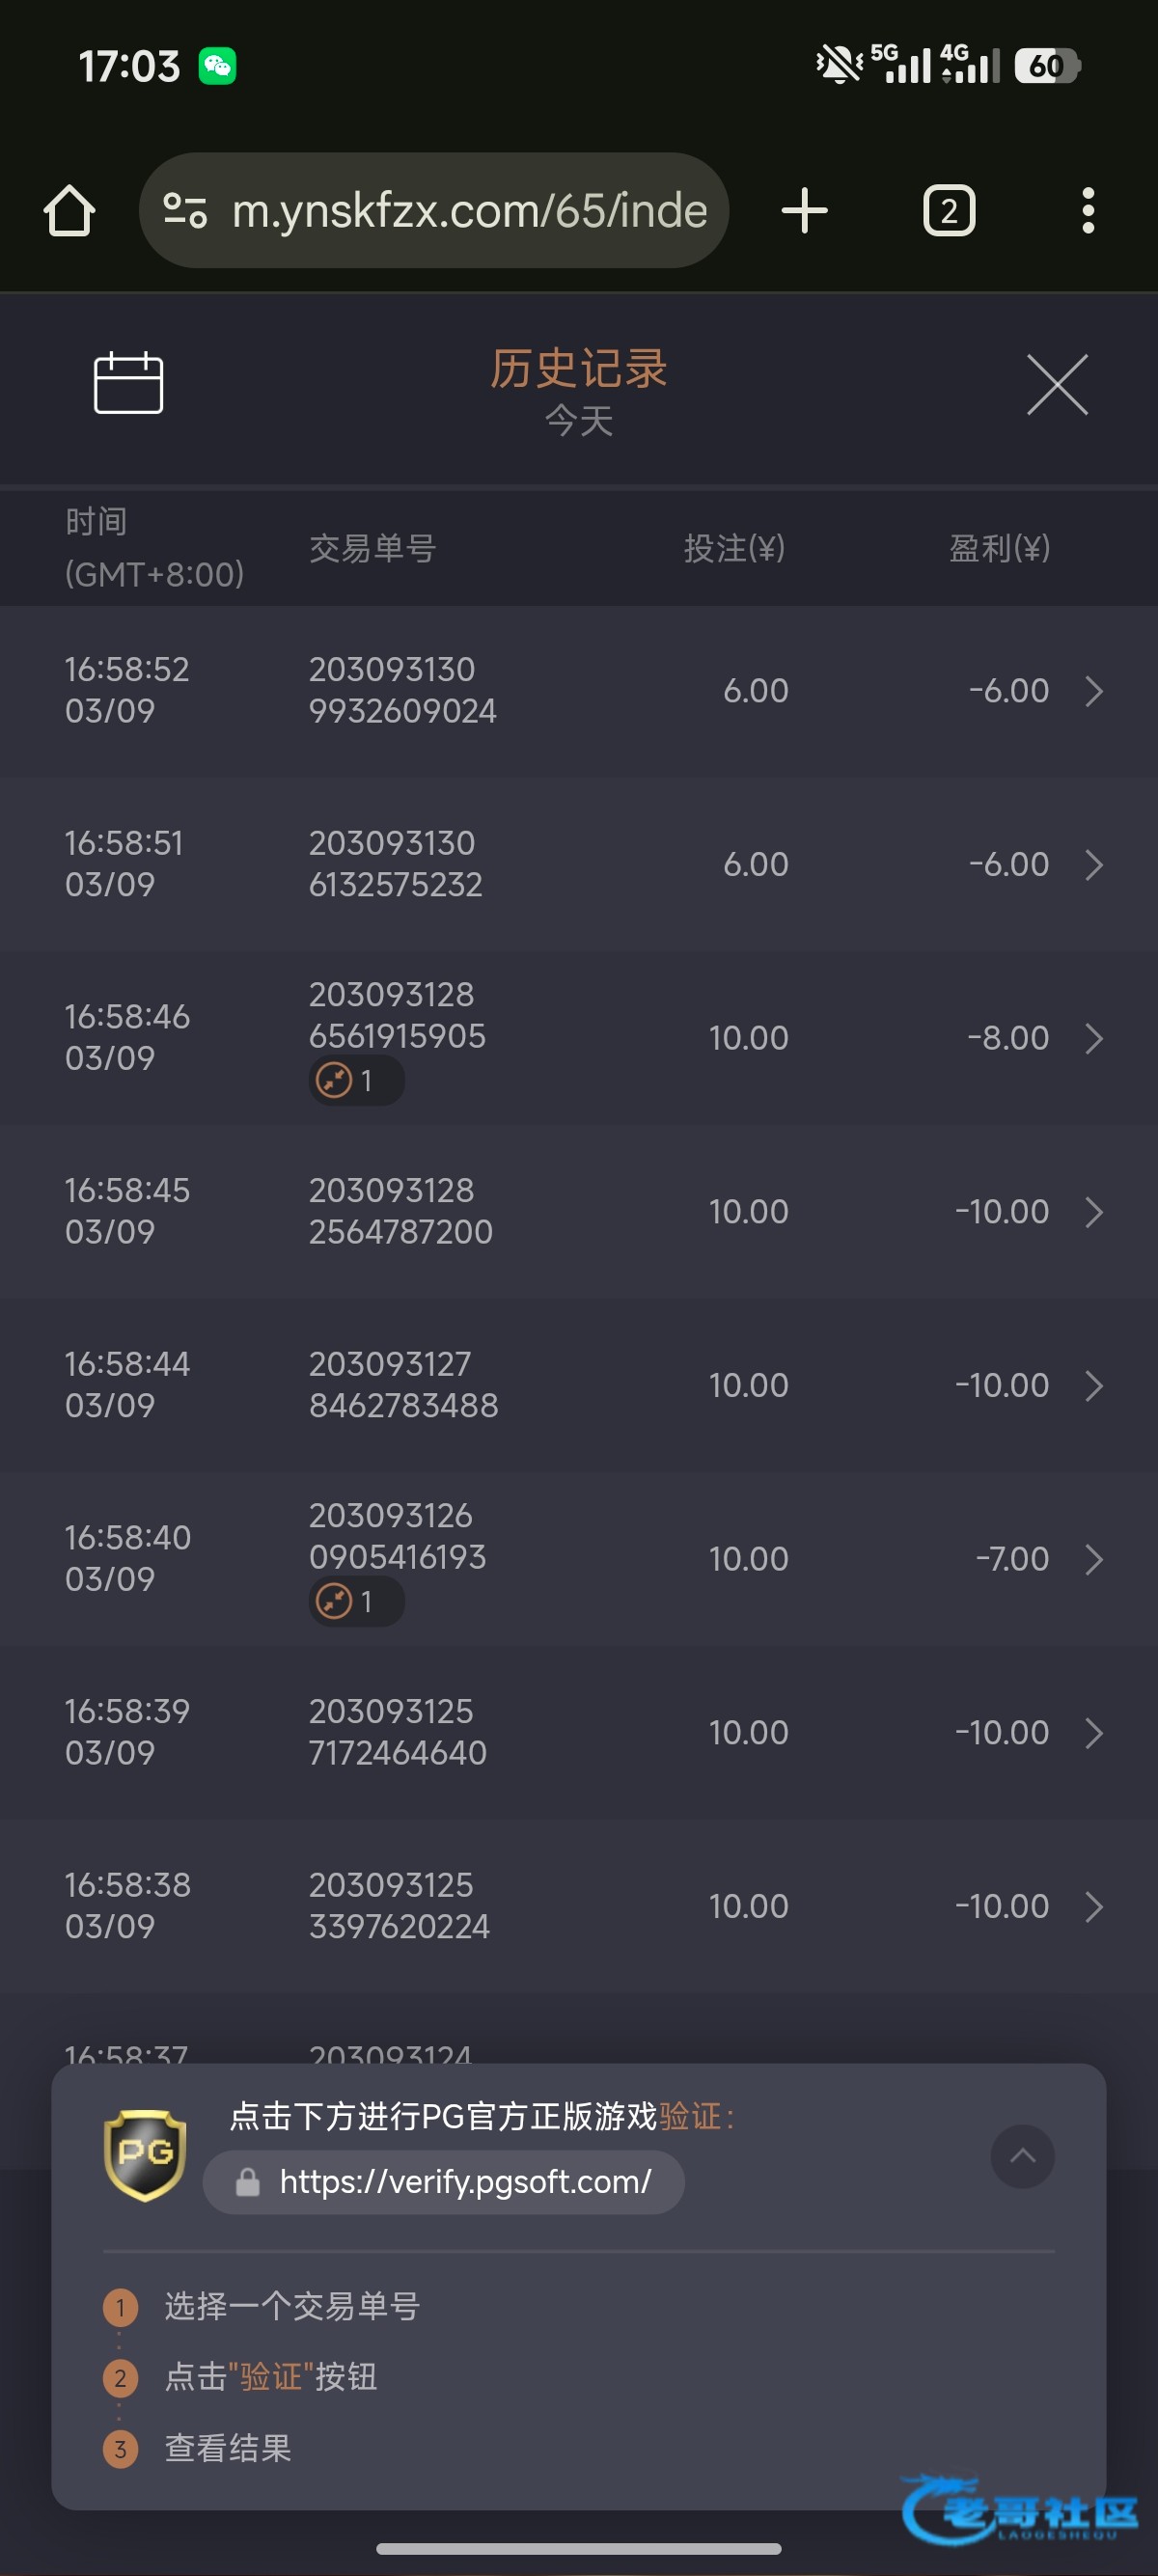This screenshot has height=2576, width=1158.
Task: Tap free-spin badge on 16:58:40 record
Action: (x=355, y=1602)
